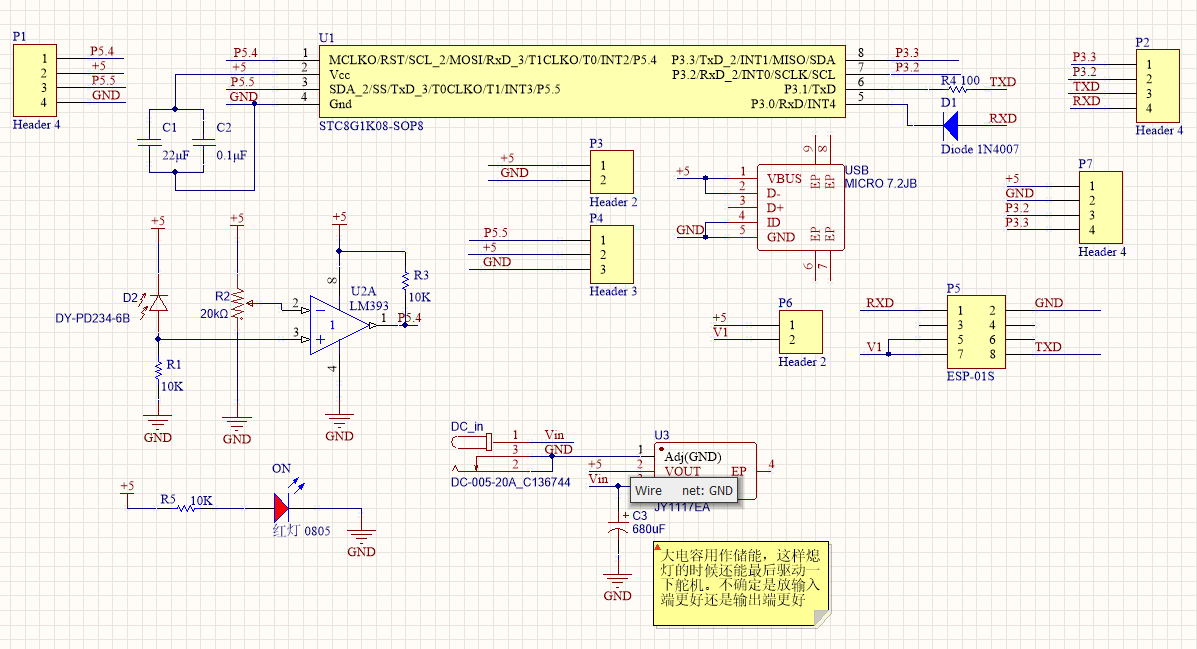Click the RXD net label beside D1
1197x649 pixels.
coord(1003,118)
